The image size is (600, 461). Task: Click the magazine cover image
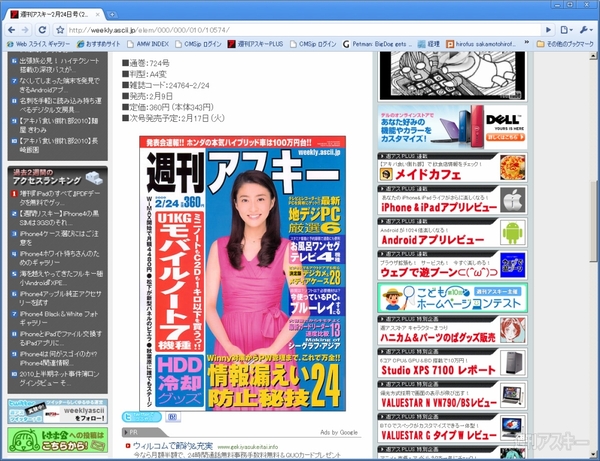pyautogui.click(x=242, y=273)
